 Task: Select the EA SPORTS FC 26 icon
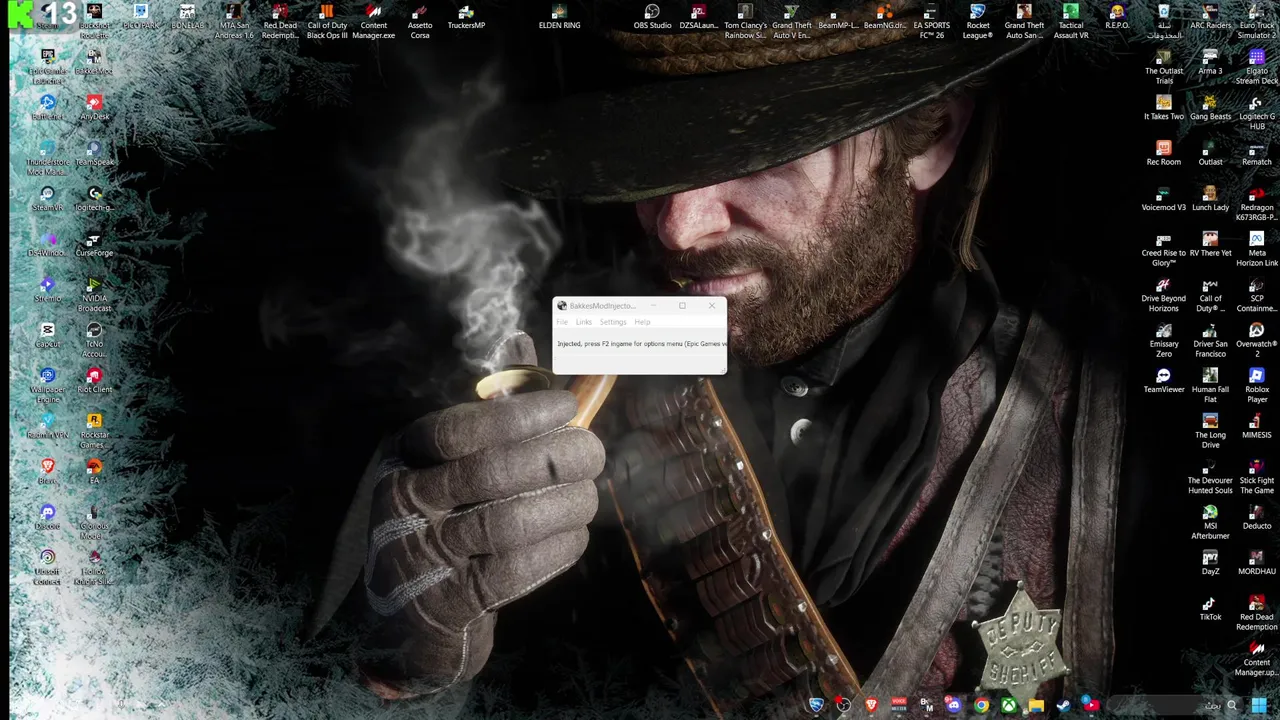click(931, 21)
